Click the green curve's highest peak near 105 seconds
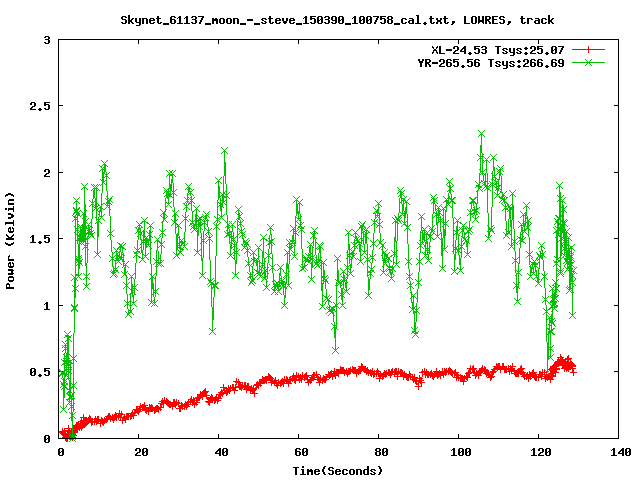 (x=481, y=133)
